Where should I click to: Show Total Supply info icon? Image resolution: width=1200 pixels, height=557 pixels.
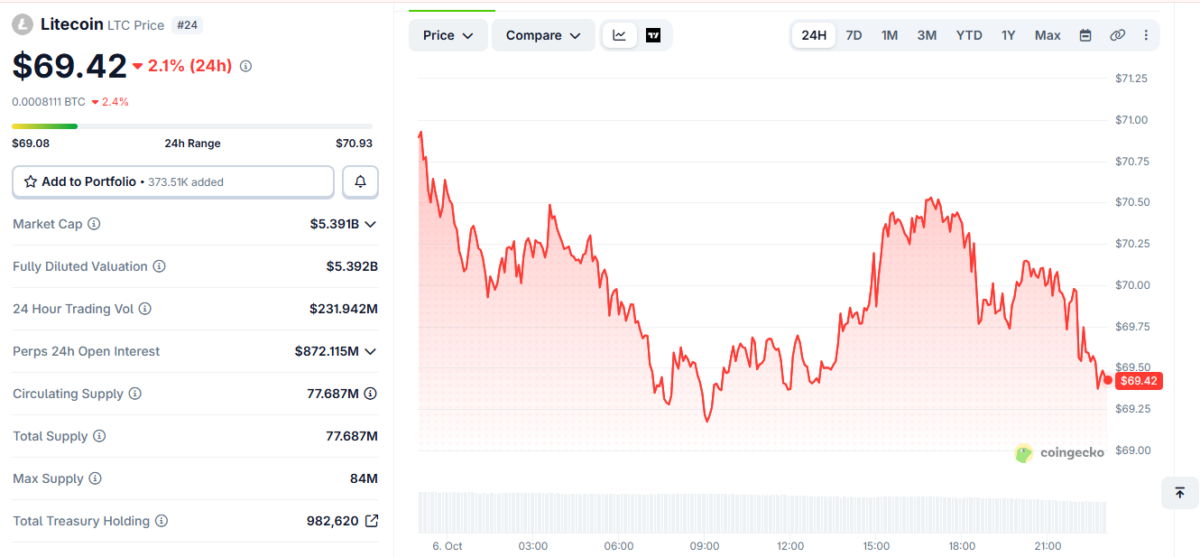(x=99, y=436)
